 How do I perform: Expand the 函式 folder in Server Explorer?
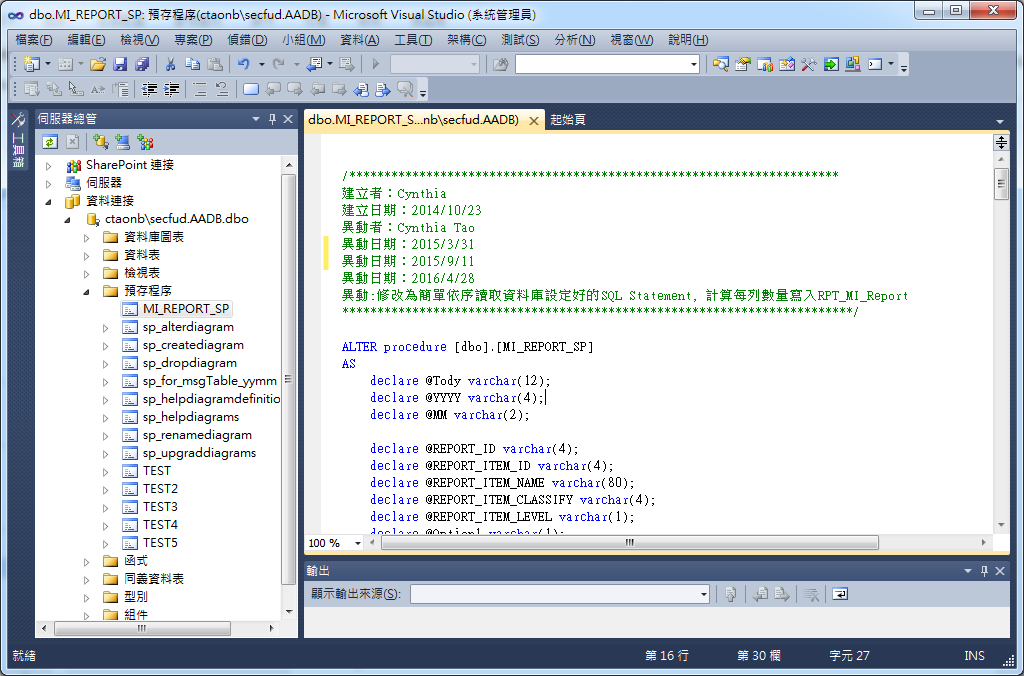[85, 560]
